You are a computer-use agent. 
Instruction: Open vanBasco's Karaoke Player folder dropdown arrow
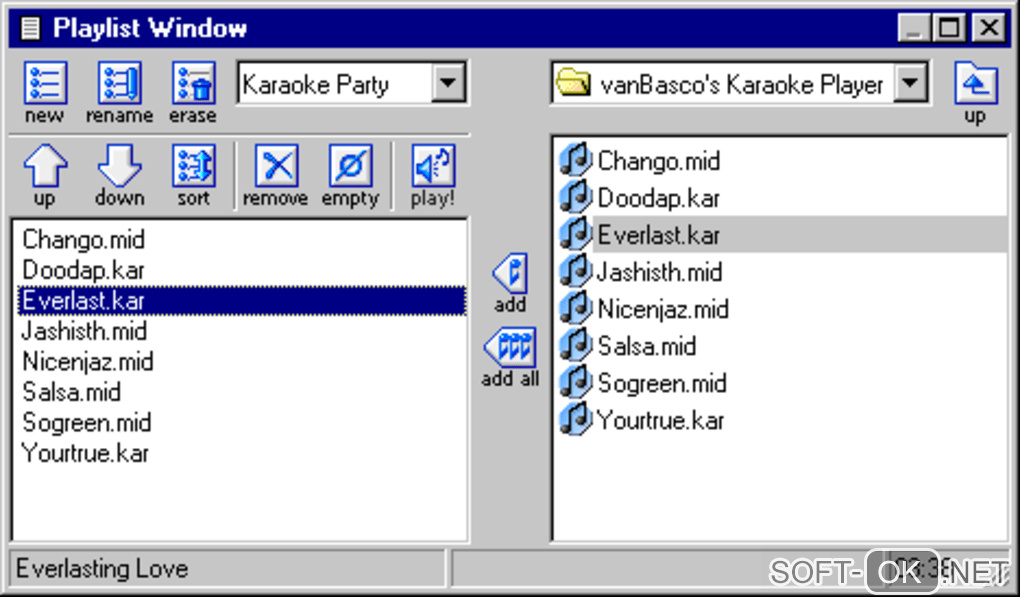pos(910,83)
